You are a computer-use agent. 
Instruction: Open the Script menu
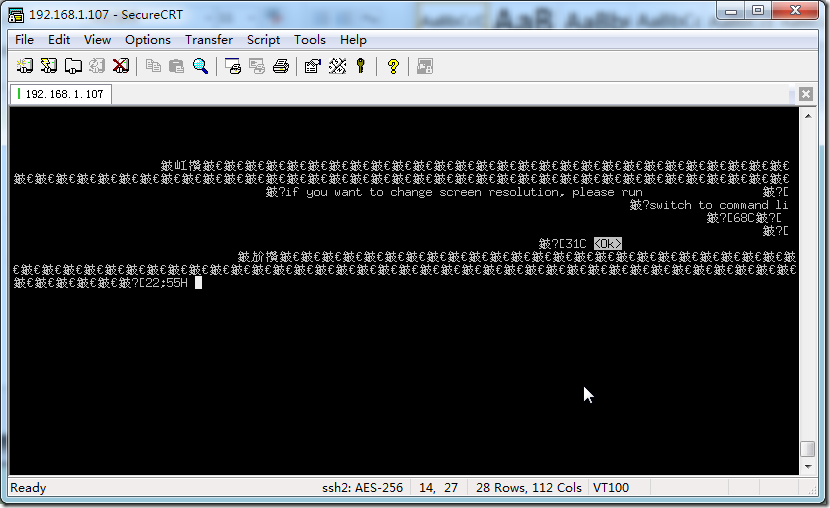263,40
